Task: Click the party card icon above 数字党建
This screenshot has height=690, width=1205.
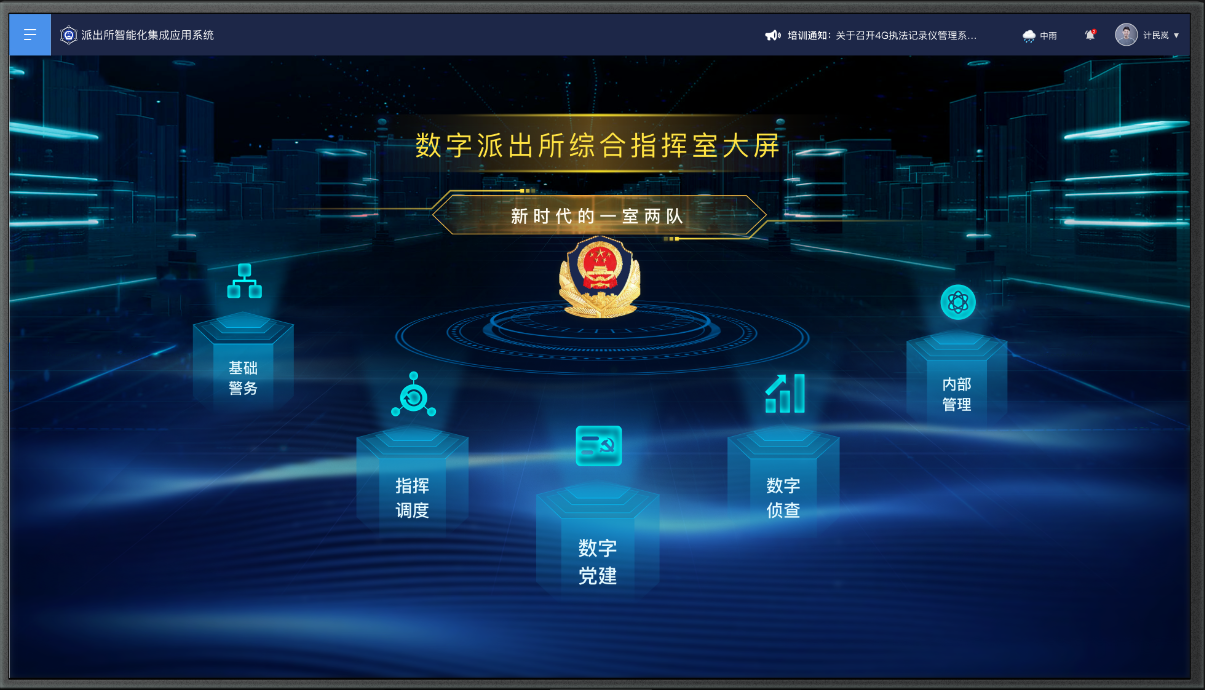Action: (599, 446)
